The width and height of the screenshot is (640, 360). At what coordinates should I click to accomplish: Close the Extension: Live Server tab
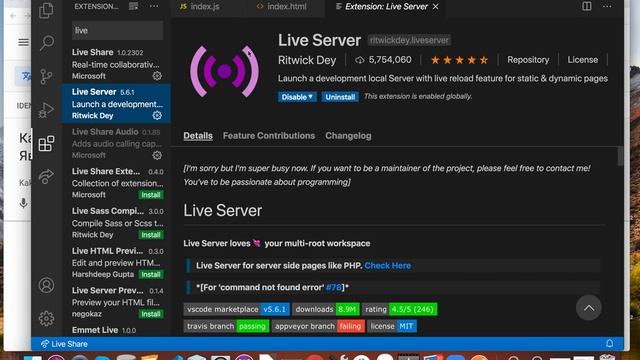pyautogui.click(x=436, y=7)
